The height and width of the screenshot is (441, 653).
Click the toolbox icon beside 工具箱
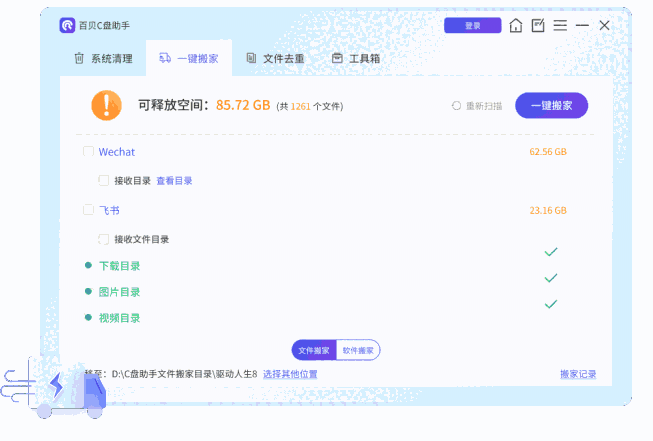click(337, 58)
